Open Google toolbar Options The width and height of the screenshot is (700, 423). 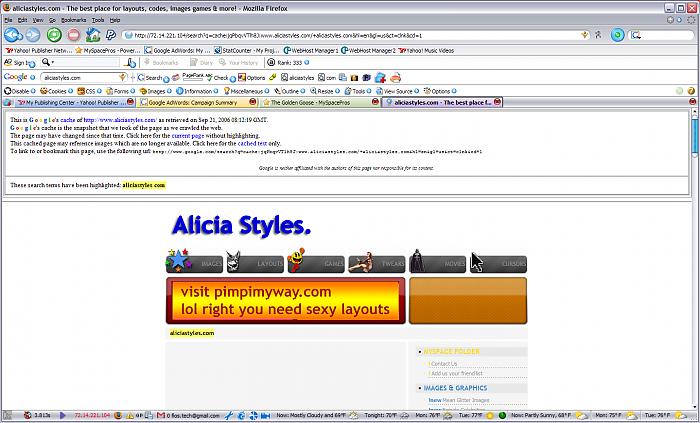tap(251, 78)
